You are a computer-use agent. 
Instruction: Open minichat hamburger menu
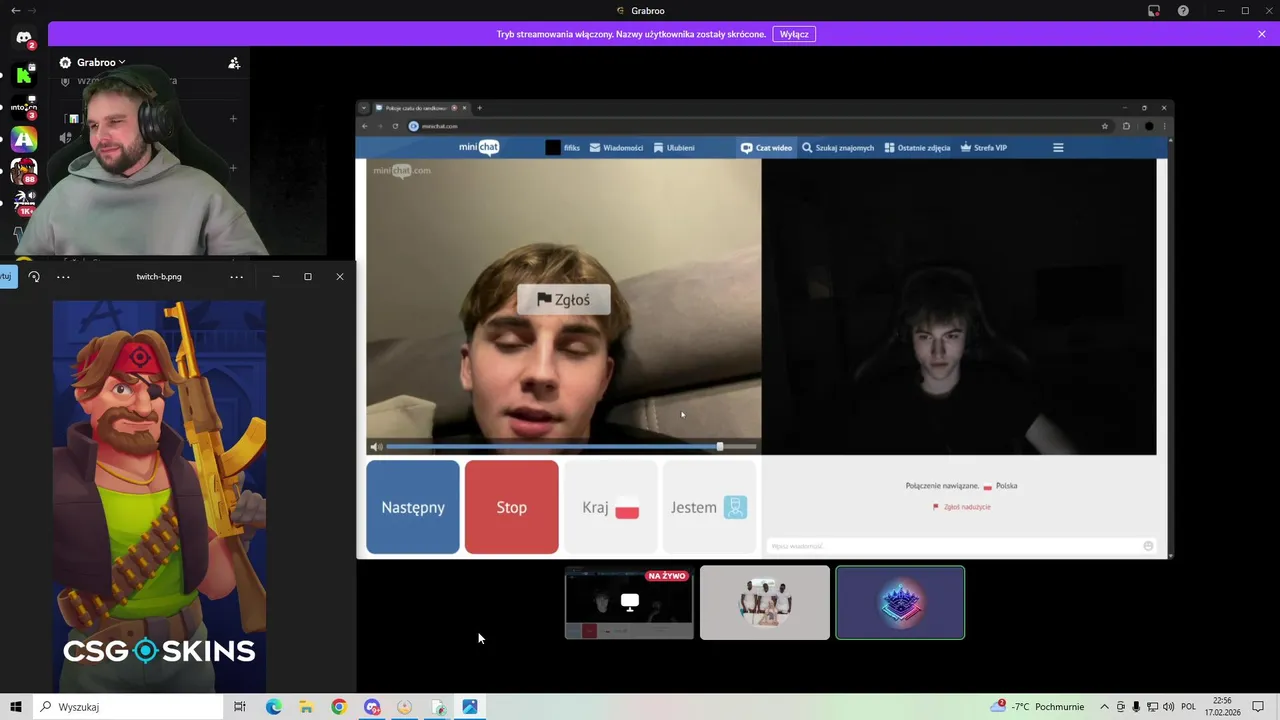click(1058, 148)
